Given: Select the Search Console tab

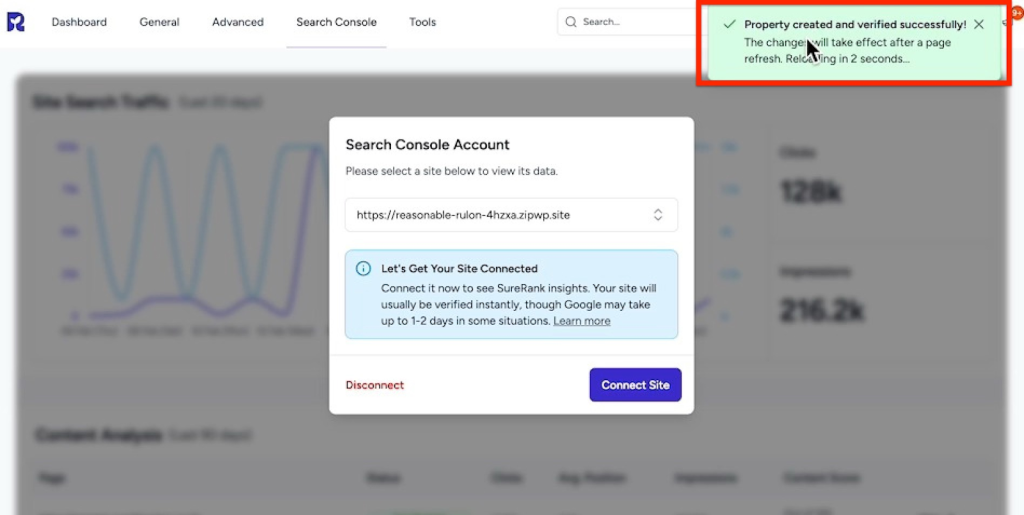Looking at the screenshot, I should (x=336, y=22).
